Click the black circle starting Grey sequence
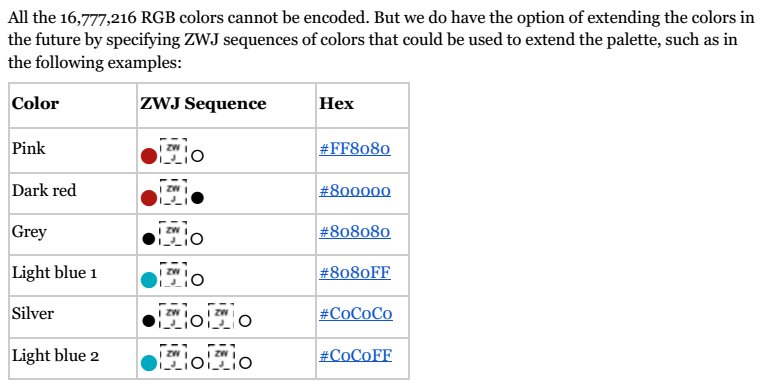This screenshot has height=386, width=762. [x=149, y=239]
